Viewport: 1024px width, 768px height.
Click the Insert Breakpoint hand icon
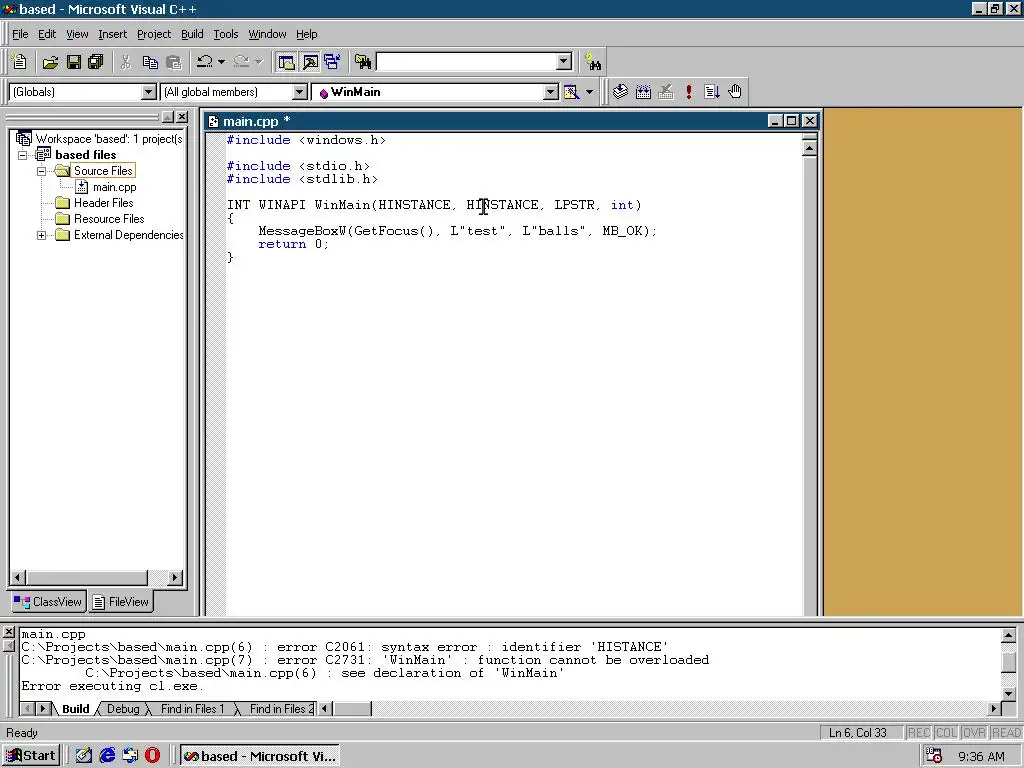tap(735, 92)
